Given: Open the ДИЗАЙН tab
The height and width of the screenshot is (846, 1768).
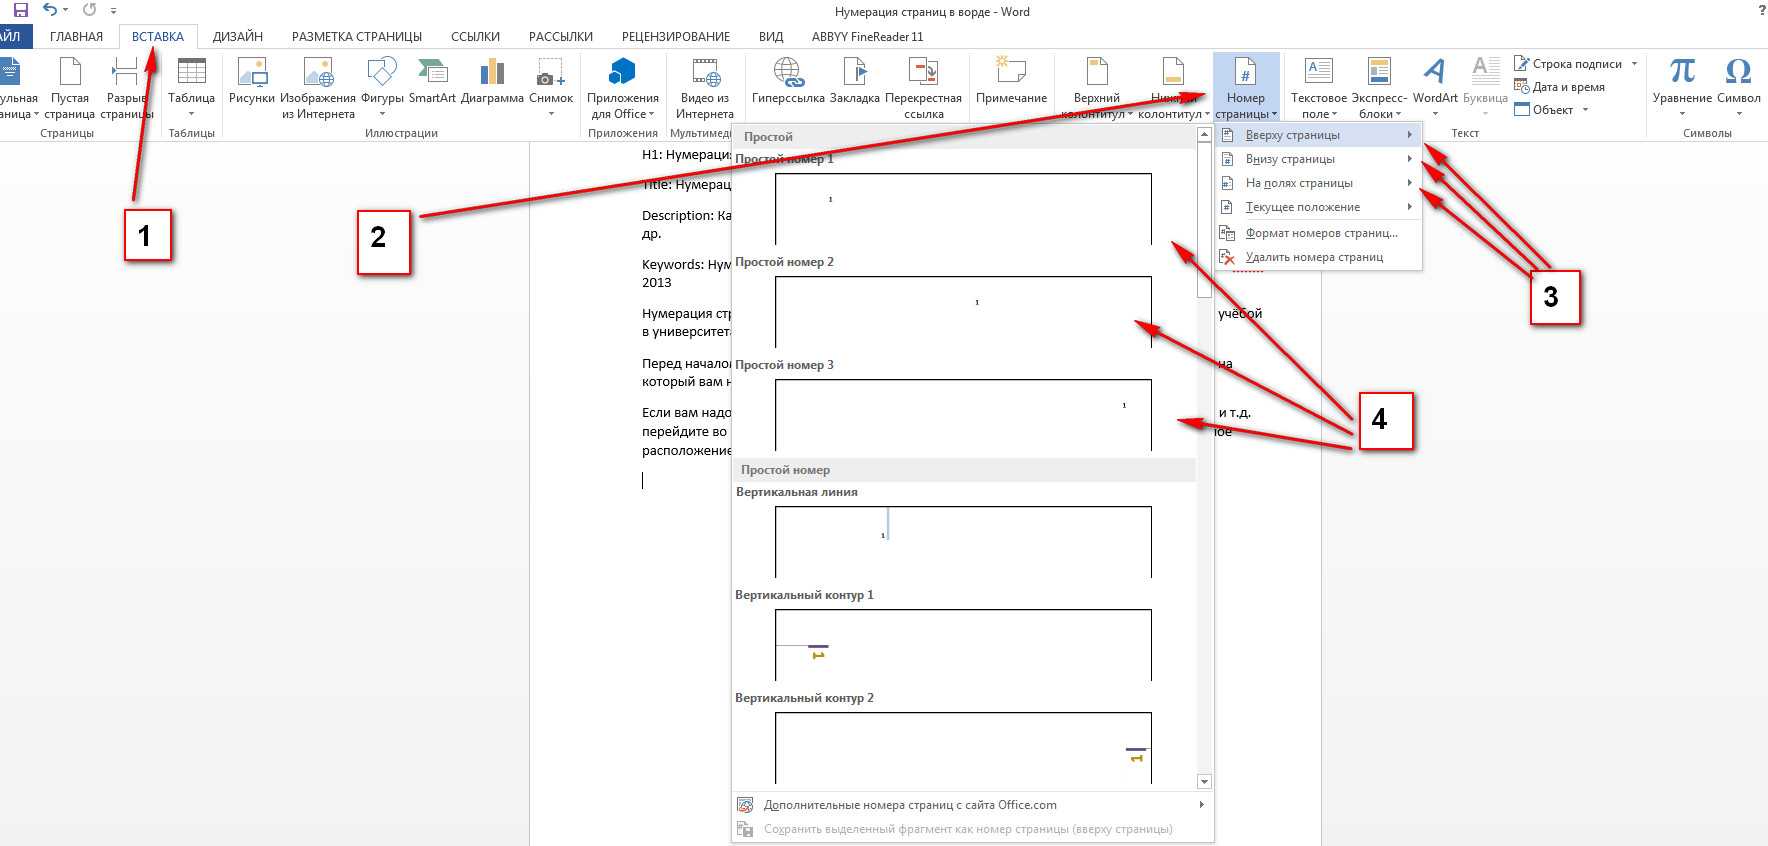Looking at the screenshot, I should click(238, 37).
